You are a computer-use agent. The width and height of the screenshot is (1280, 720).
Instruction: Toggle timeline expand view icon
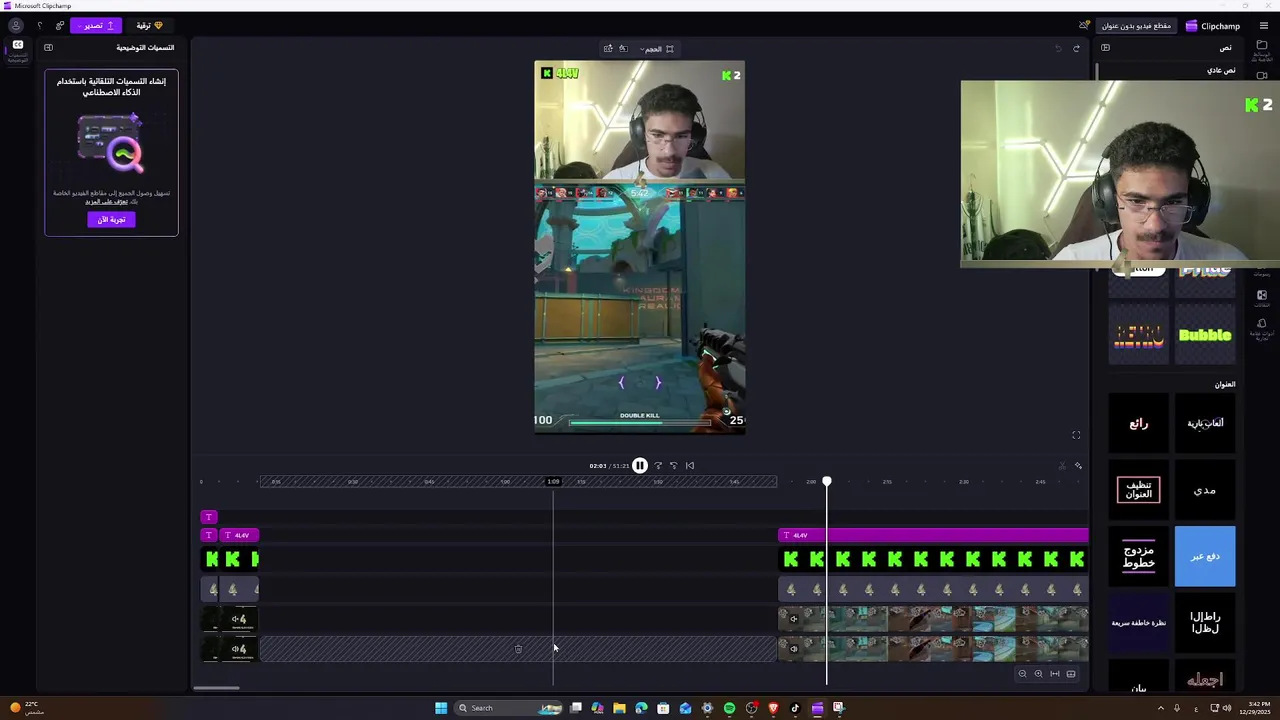point(1070,674)
